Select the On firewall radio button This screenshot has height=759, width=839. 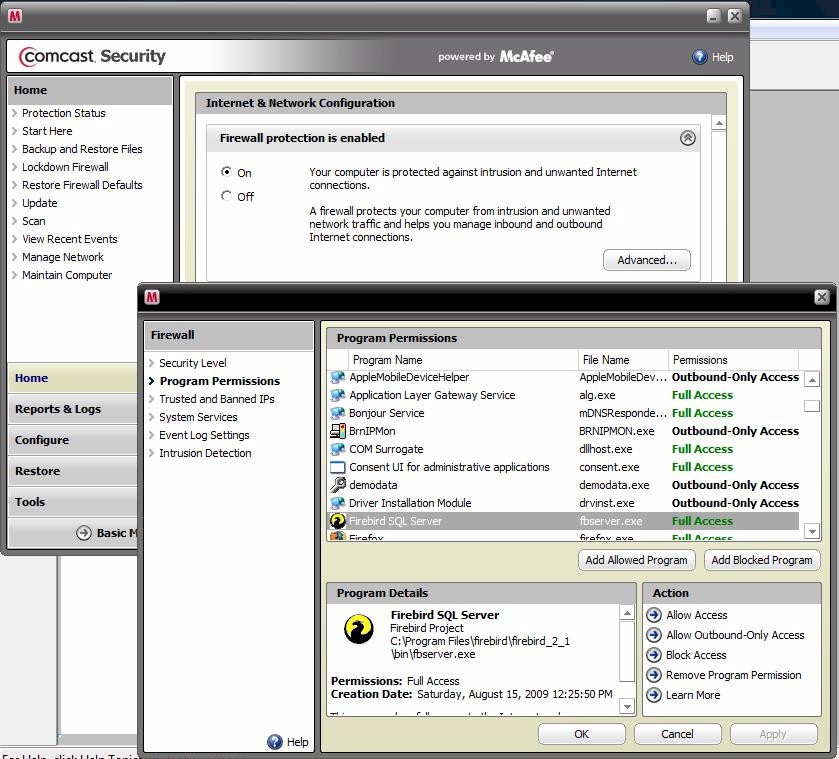pyautogui.click(x=227, y=172)
